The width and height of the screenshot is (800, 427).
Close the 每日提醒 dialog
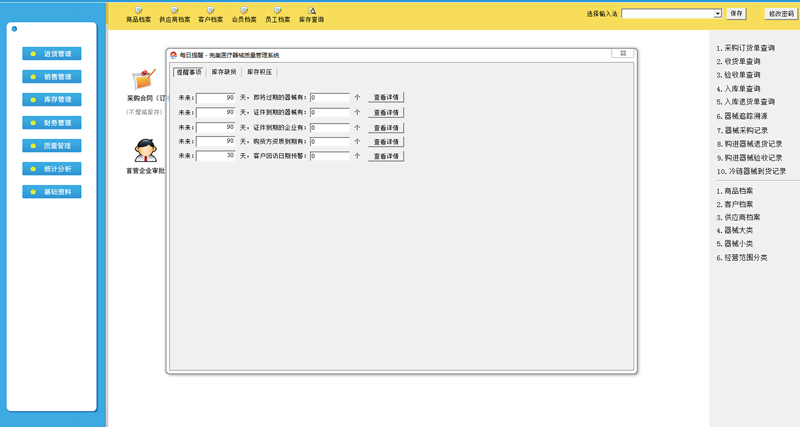pos(622,54)
